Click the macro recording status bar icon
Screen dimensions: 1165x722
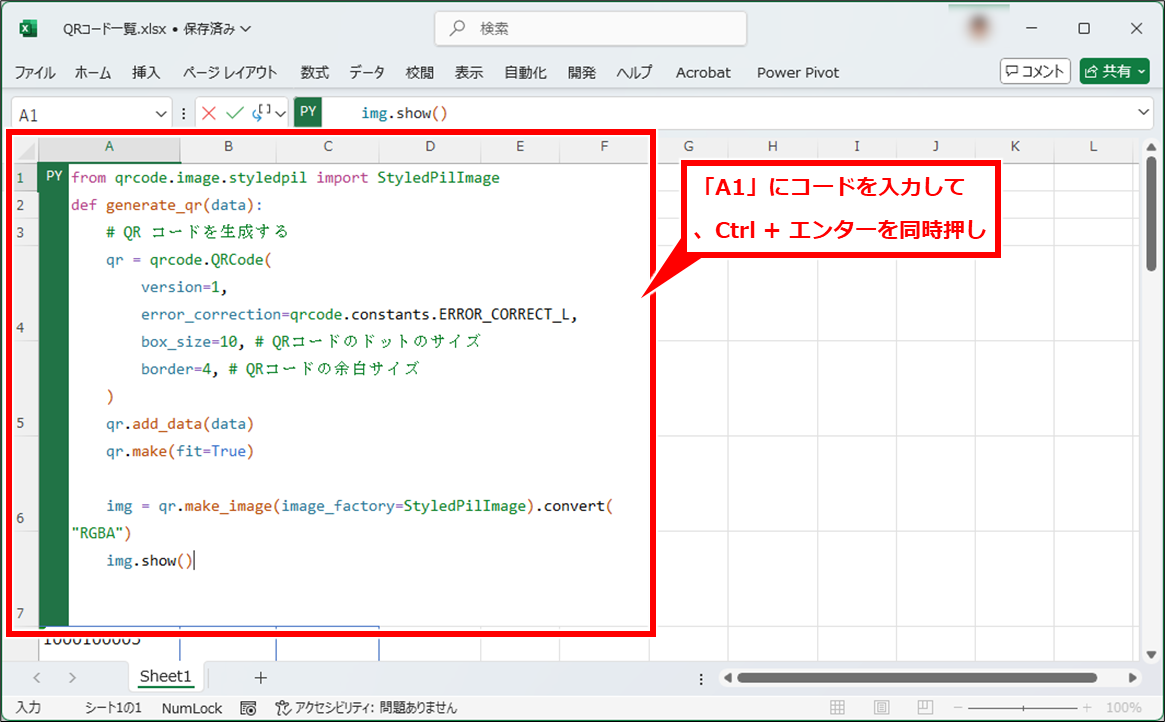pos(248,708)
